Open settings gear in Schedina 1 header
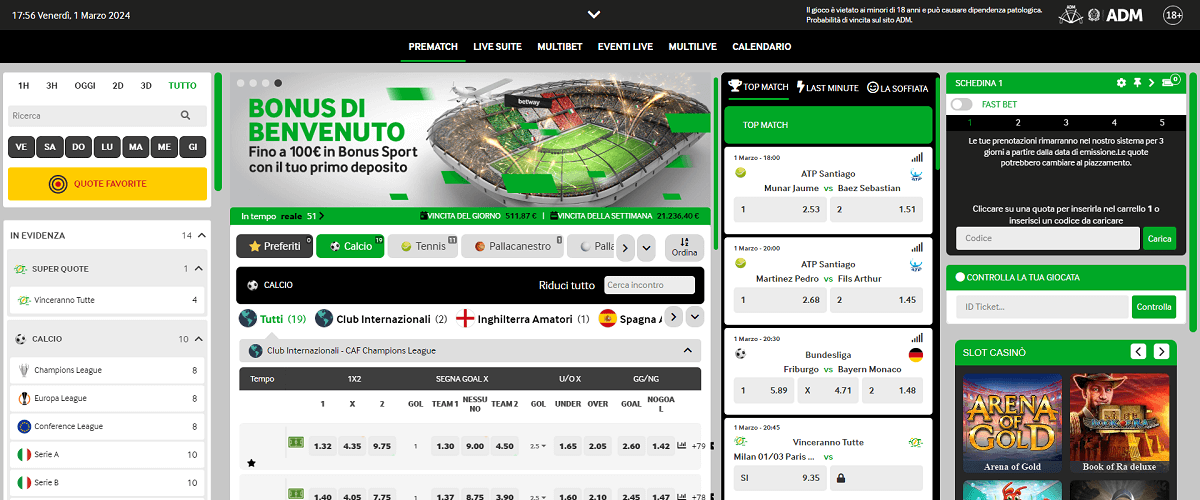Screen dimensions: 1200x500 click(1122, 83)
